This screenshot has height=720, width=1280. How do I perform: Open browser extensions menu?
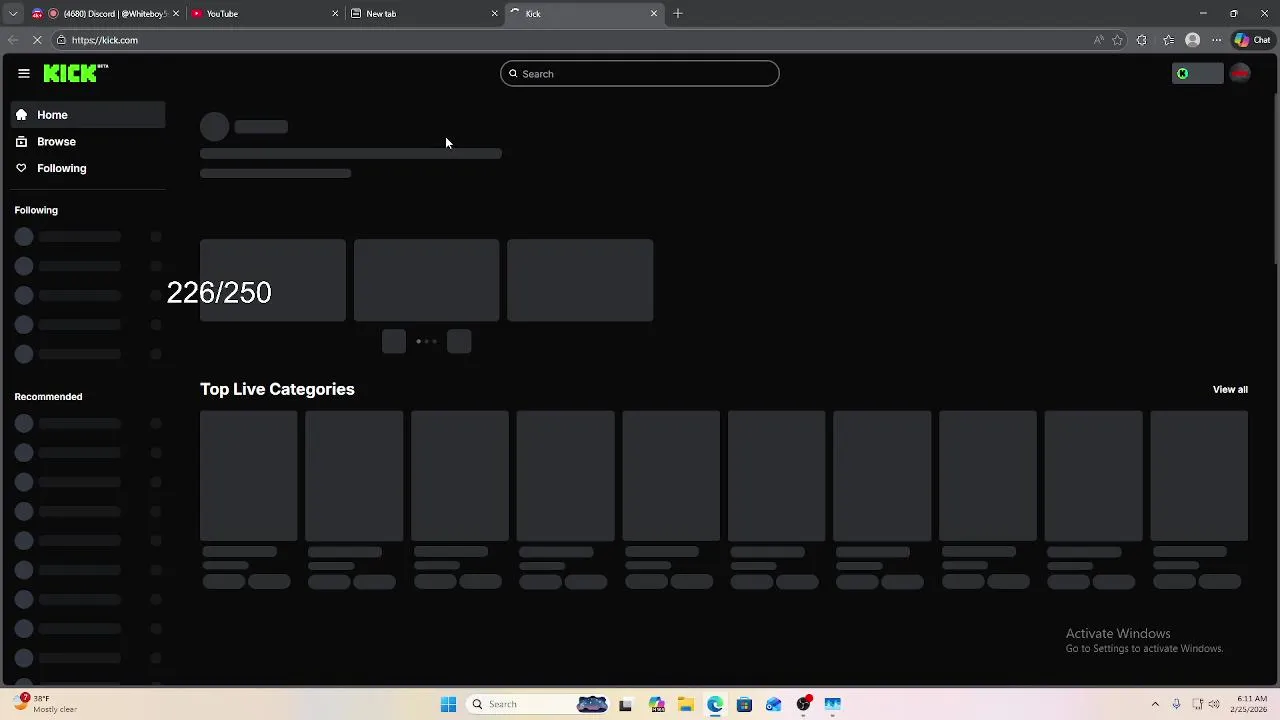(1142, 40)
